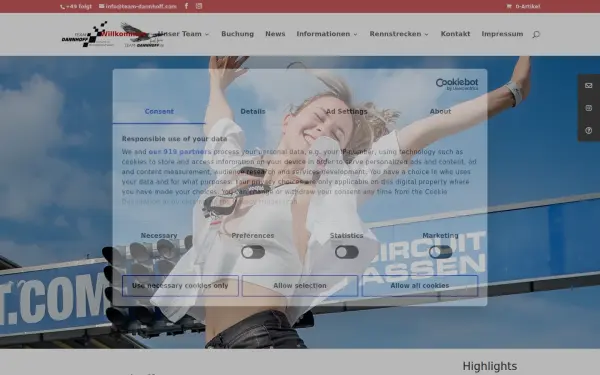
Task: Switch to the Ad Settings tab
Action: pos(347,111)
